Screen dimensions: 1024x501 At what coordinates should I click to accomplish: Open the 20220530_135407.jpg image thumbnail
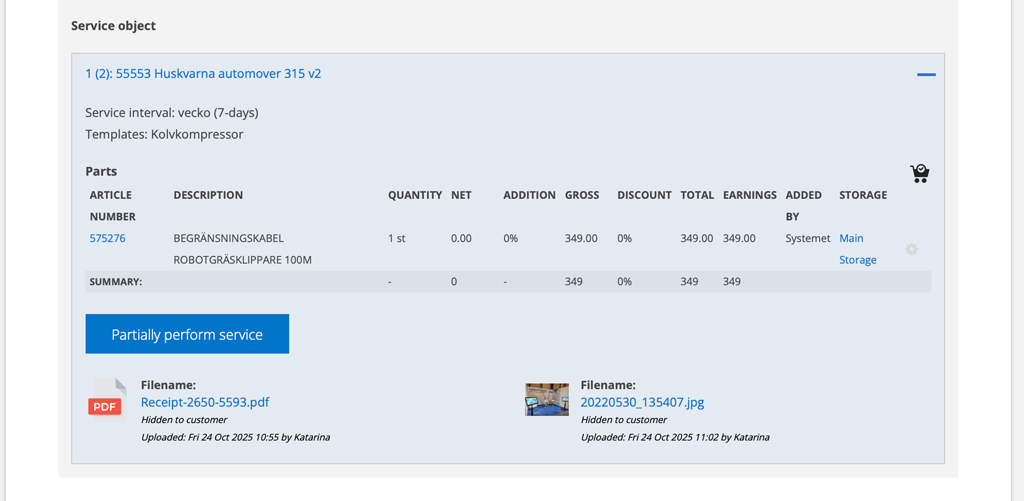pos(547,400)
